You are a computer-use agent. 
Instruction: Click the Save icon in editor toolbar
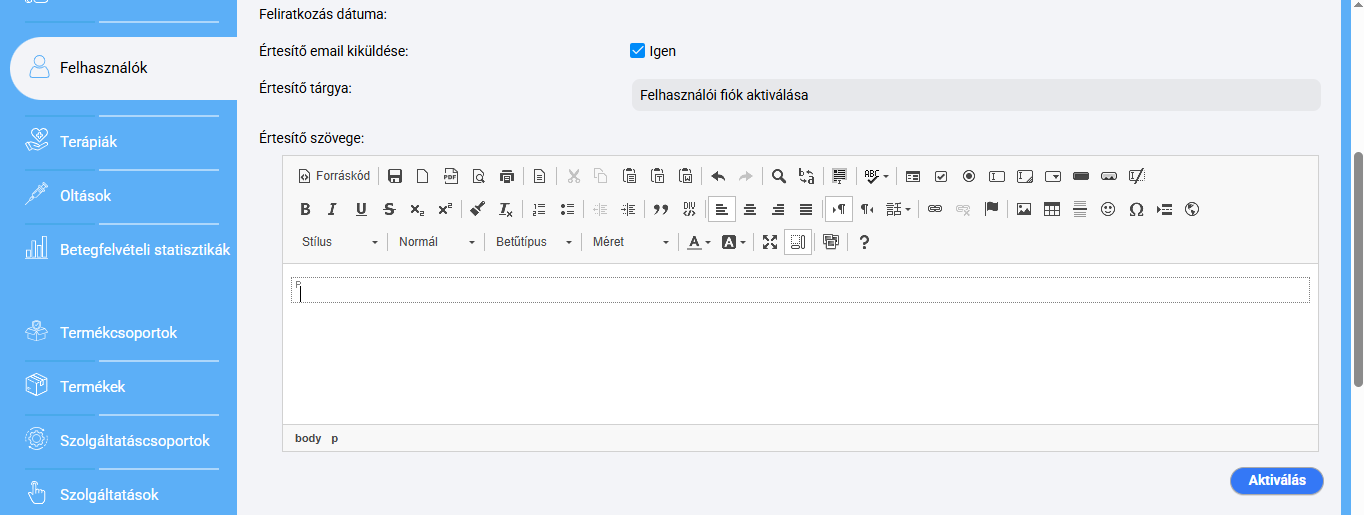[395, 176]
